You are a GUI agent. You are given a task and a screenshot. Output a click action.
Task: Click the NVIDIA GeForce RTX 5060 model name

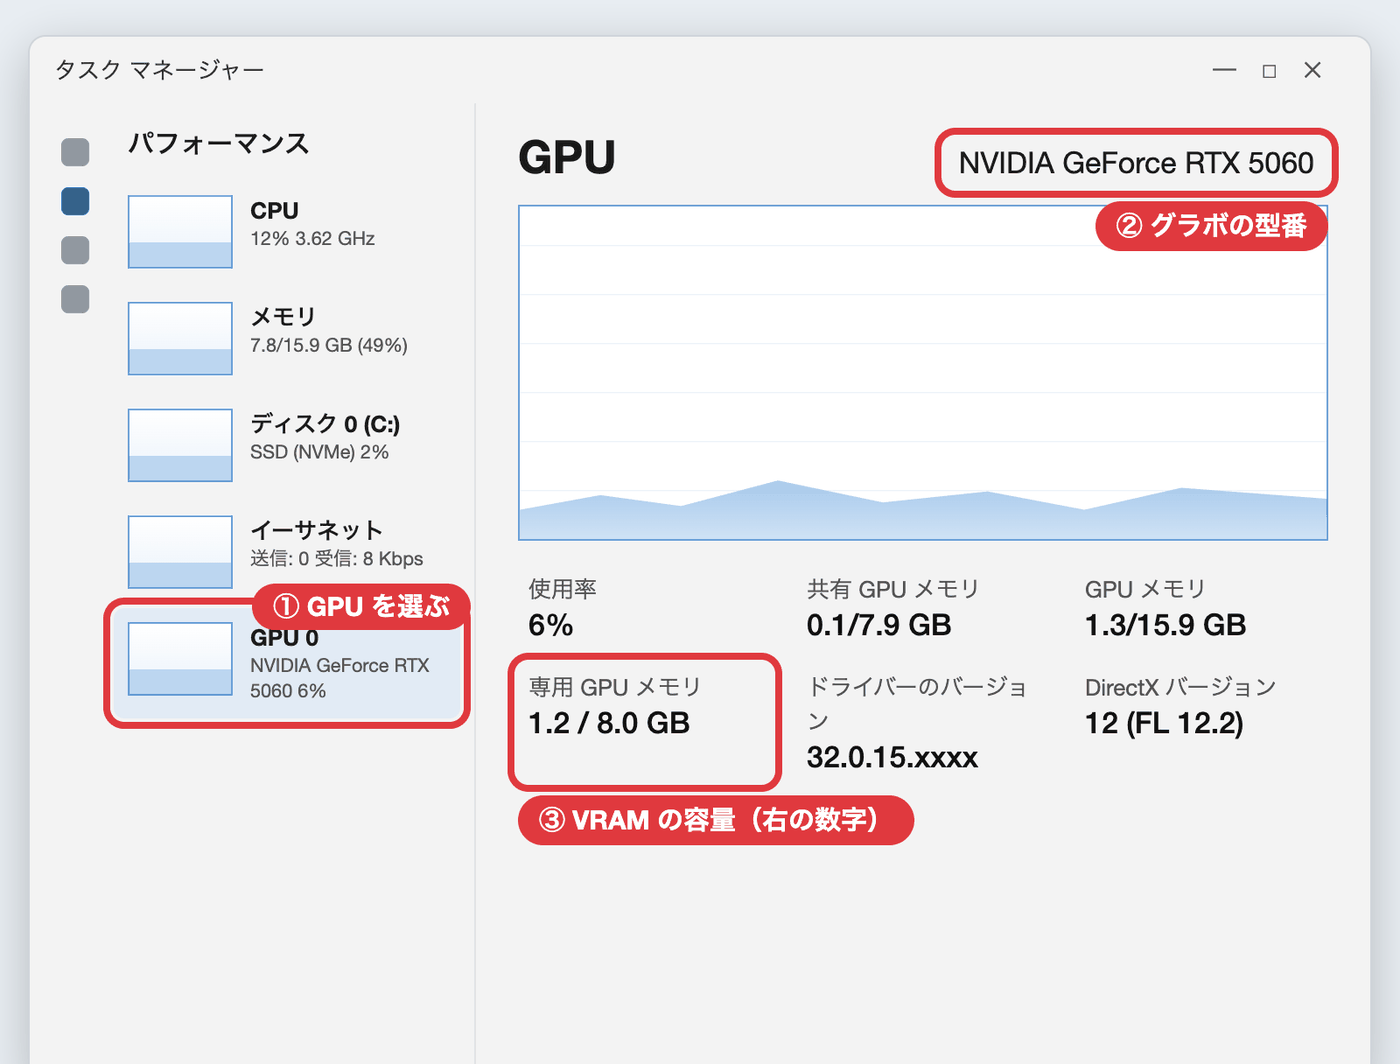(x=1136, y=163)
